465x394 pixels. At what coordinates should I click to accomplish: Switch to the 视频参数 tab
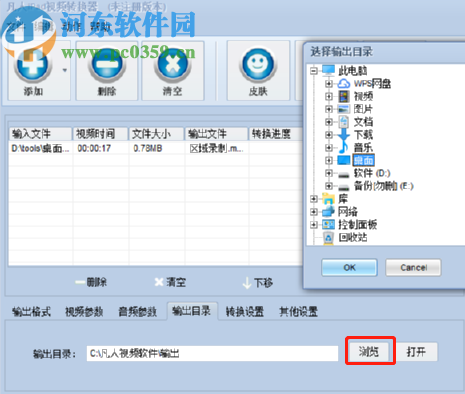tap(84, 312)
